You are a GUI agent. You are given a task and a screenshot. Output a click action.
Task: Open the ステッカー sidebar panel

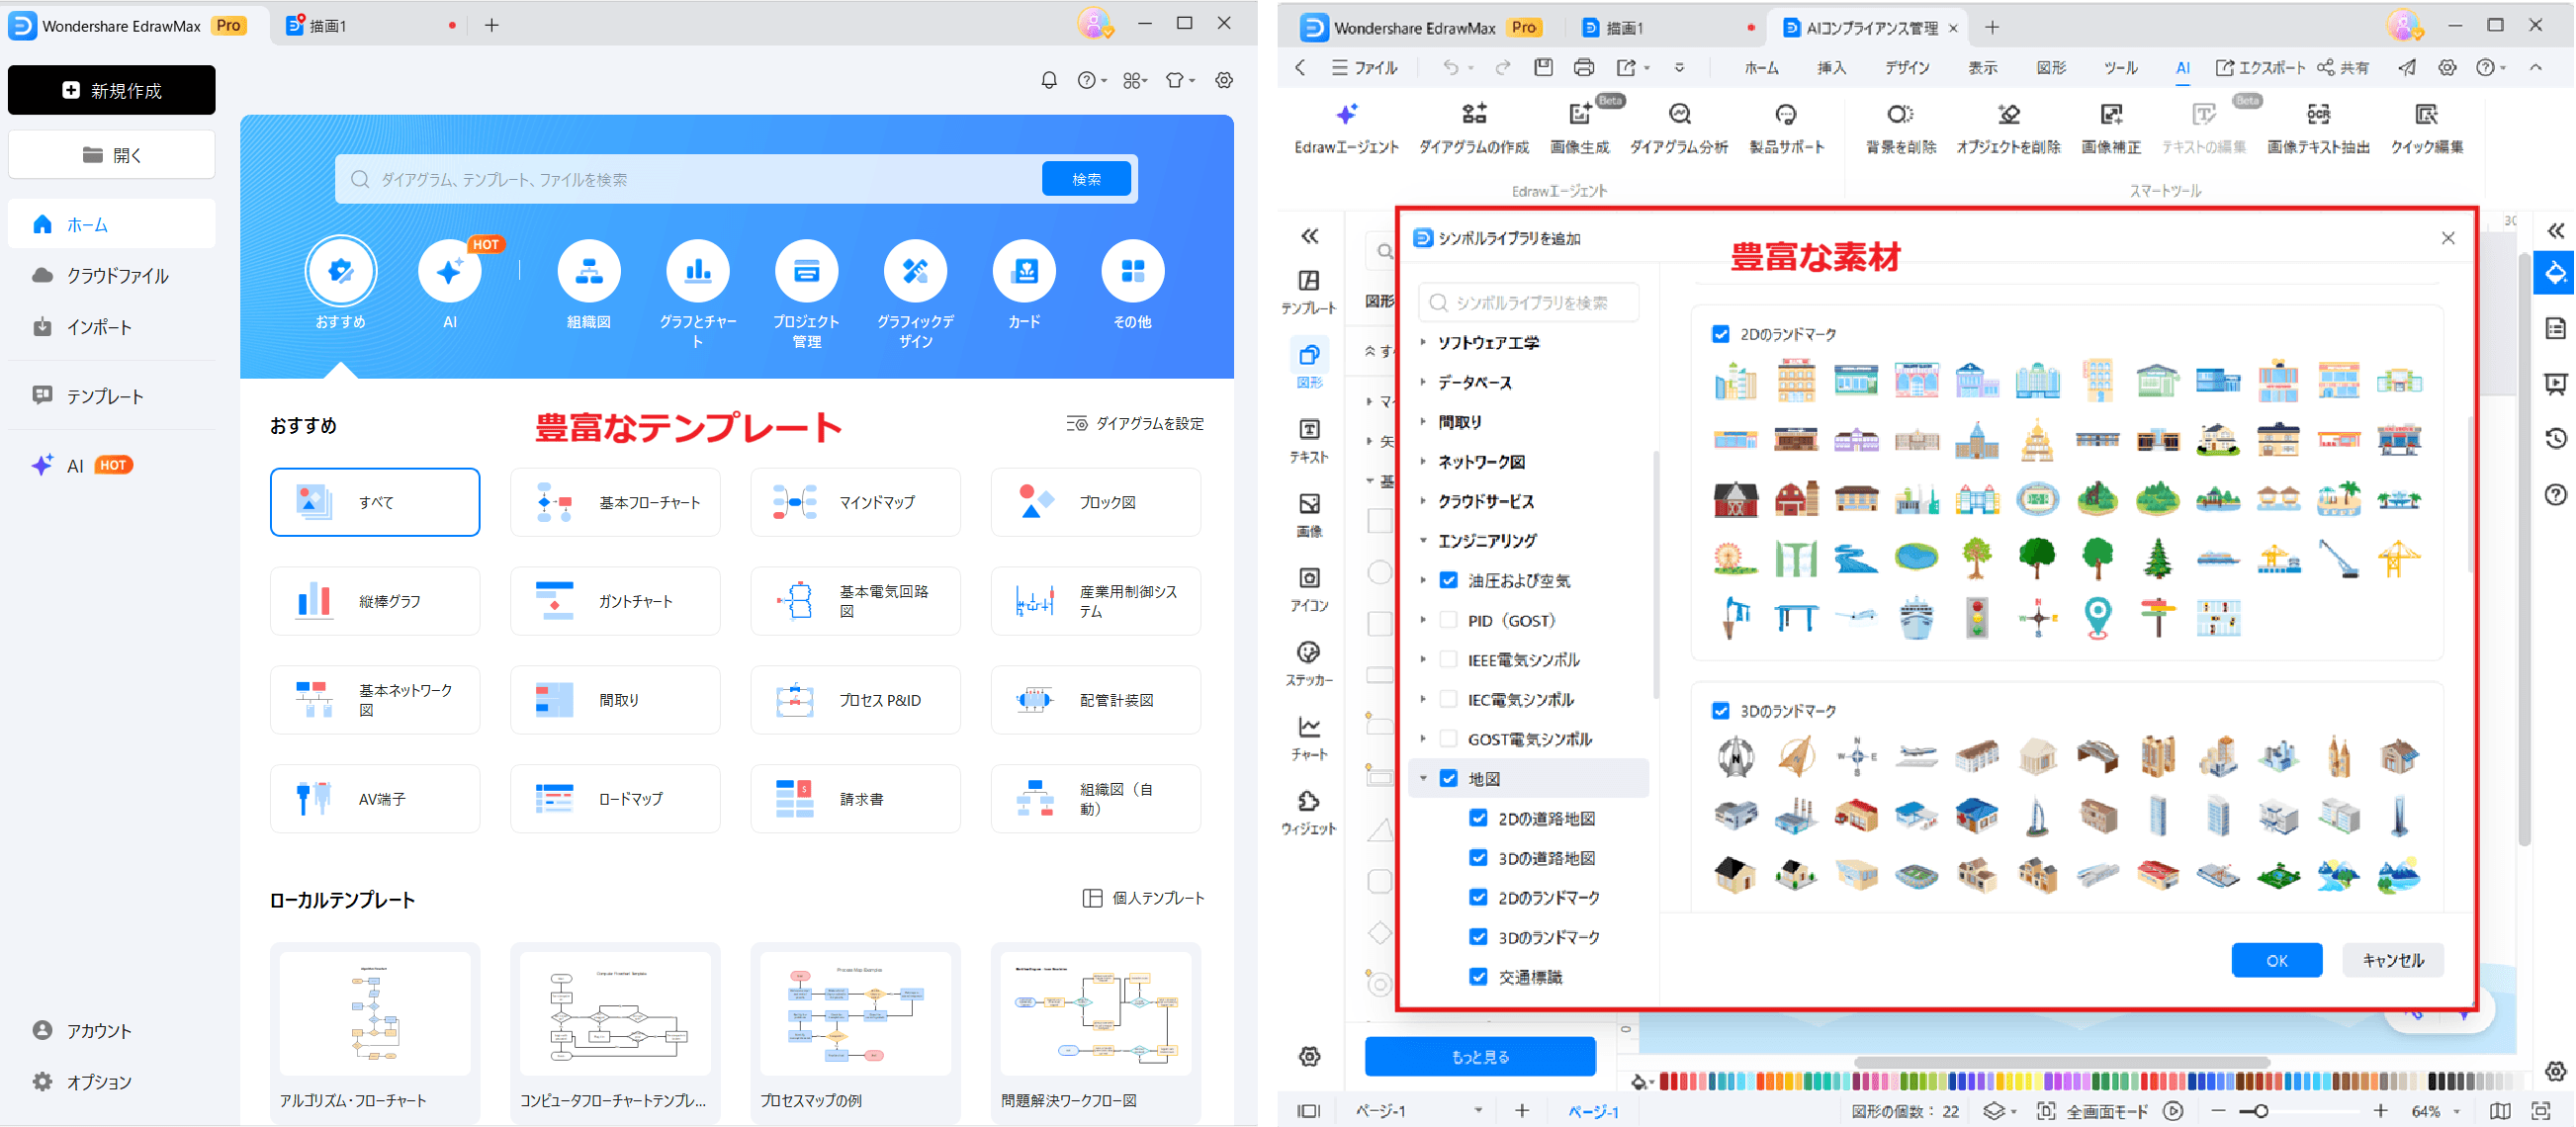pos(1309,664)
